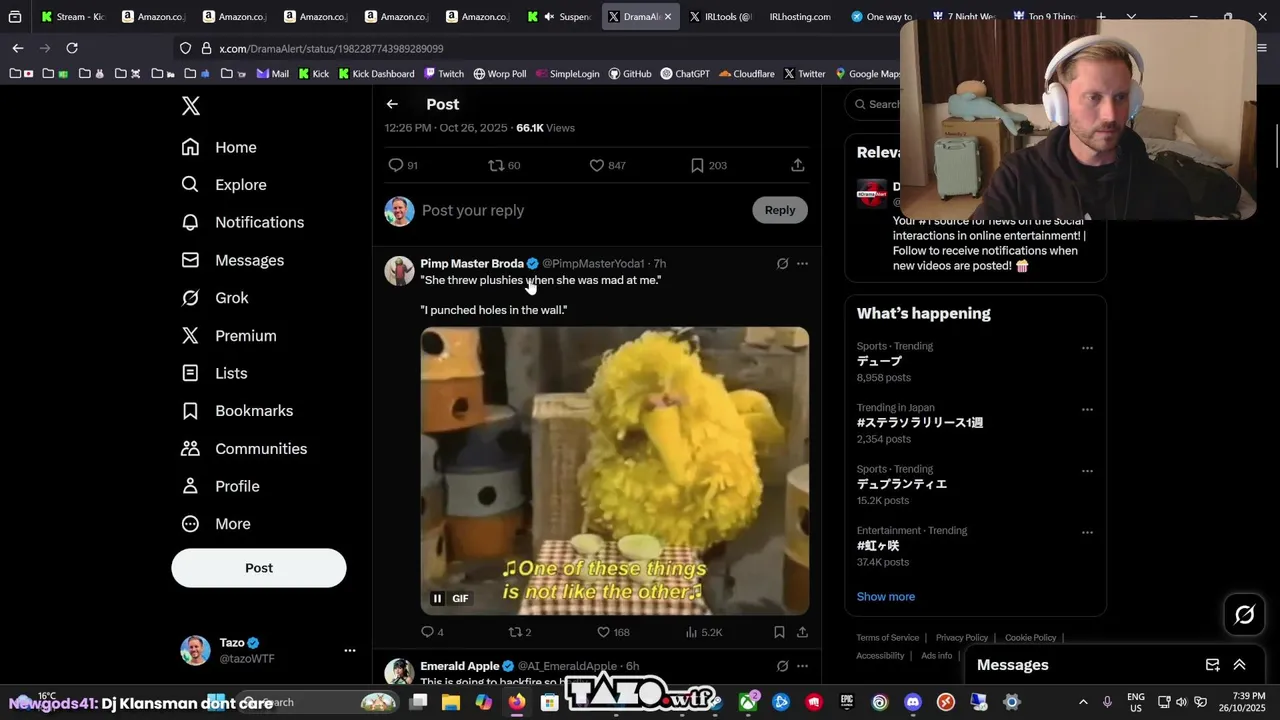The image size is (1280, 720).
Task: Click Grok icon on Pimp Master Broda reply
Action: [x=782, y=264]
